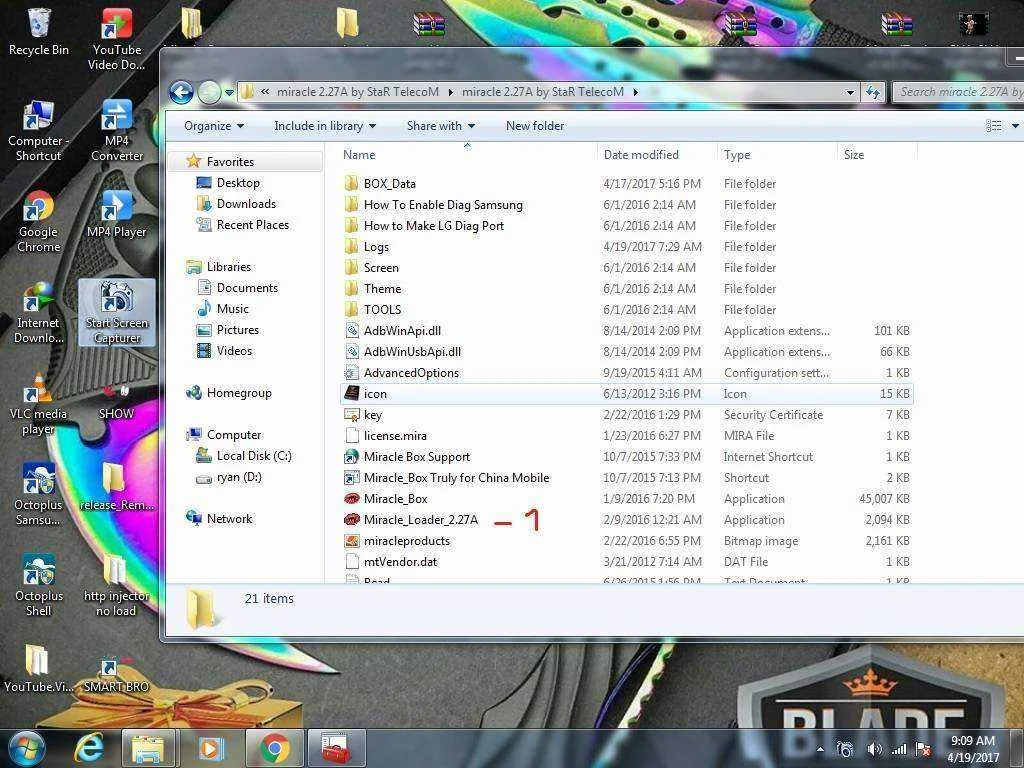The width and height of the screenshot is (1024, 768).
Task: Select the Computer - Shortcut desktop icon
Action: tap(38, 131)
